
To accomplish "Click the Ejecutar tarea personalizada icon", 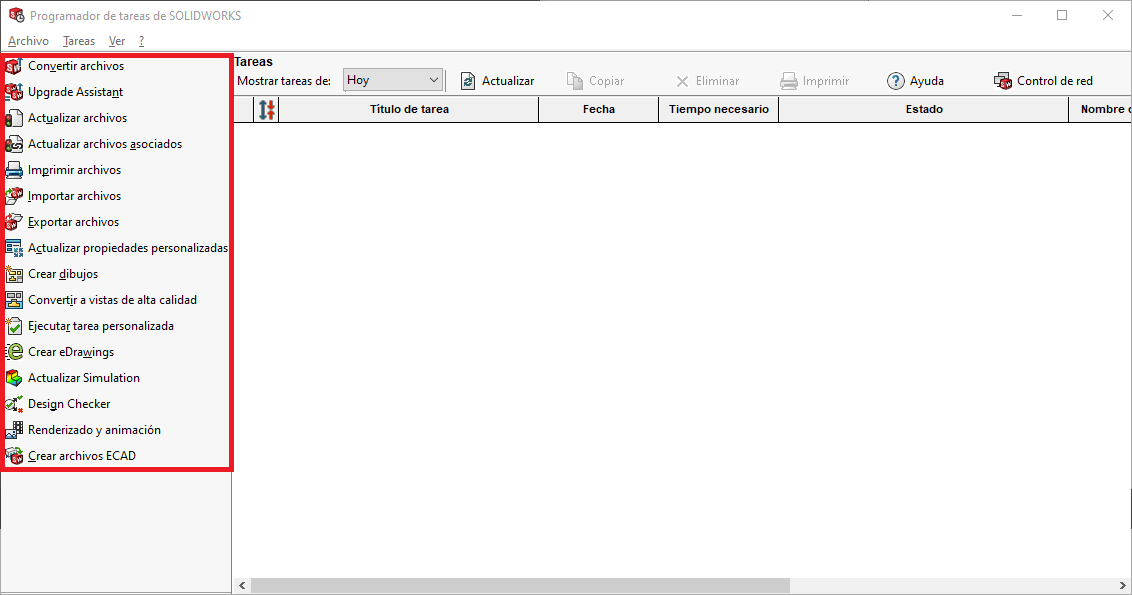I will tap(14, 326).
